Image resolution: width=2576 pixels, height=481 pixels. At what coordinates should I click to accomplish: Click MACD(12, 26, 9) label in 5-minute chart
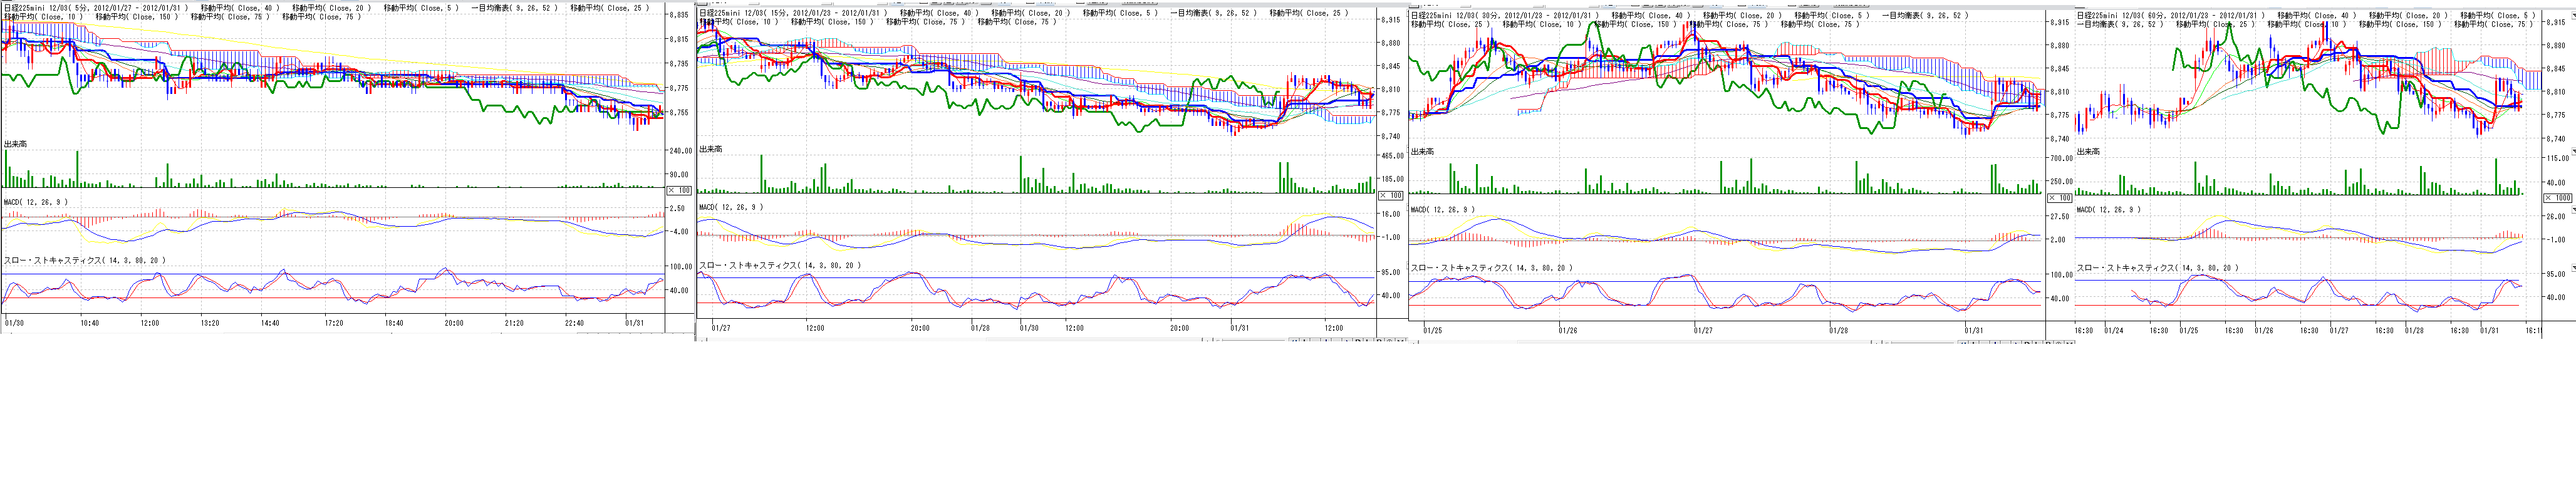[x=35, y=202]
